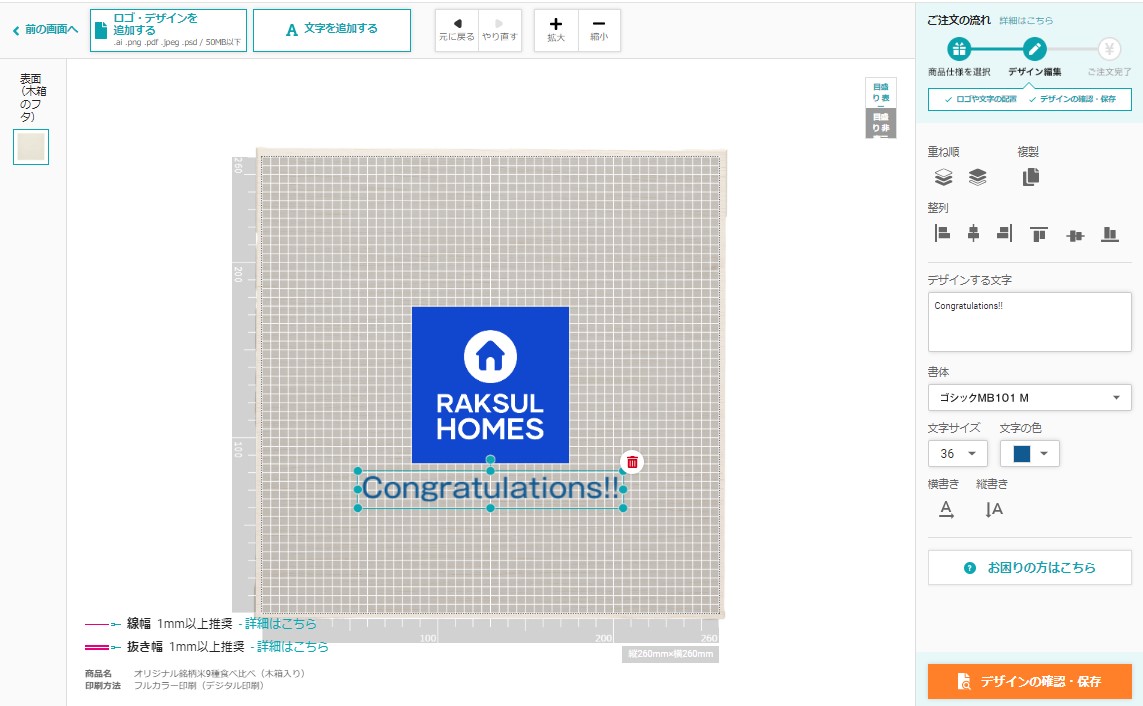Undo the last action (元に戻る)
This screenshot has width=1143, height=706.
457,30
